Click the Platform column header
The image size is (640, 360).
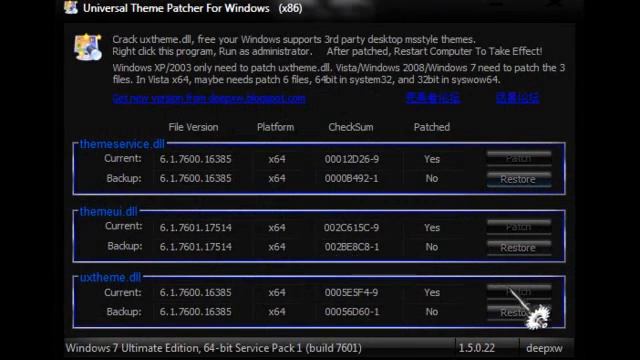pos(276,127)
